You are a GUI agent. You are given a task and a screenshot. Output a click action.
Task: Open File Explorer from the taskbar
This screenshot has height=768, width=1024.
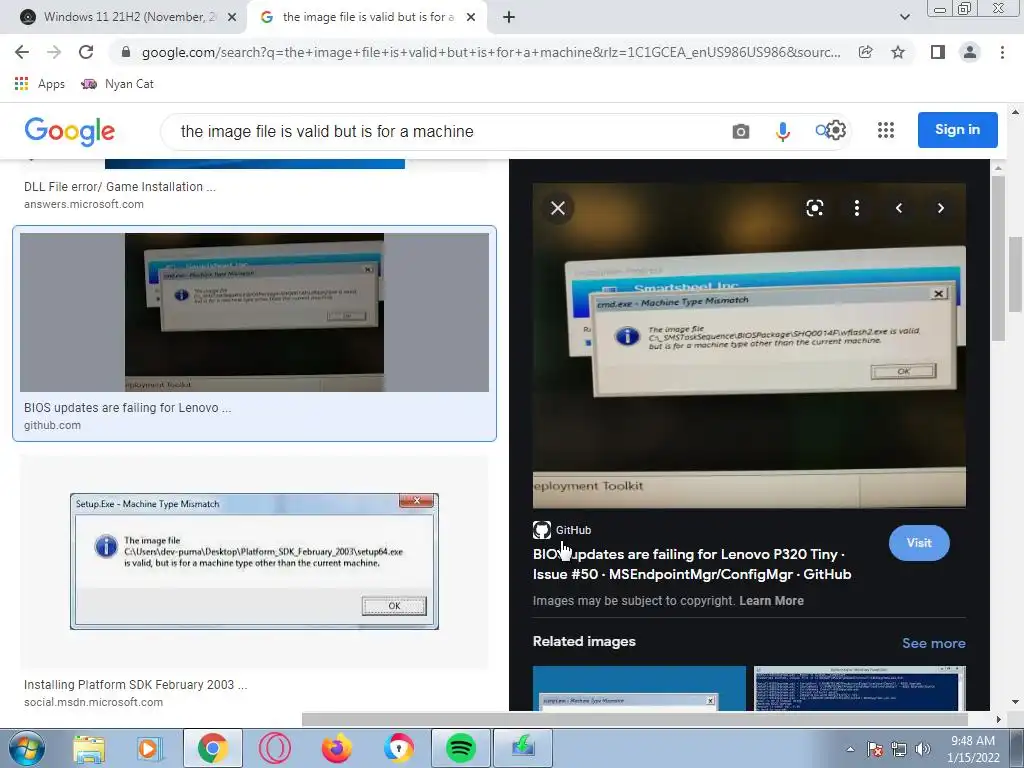pos(89,748)
